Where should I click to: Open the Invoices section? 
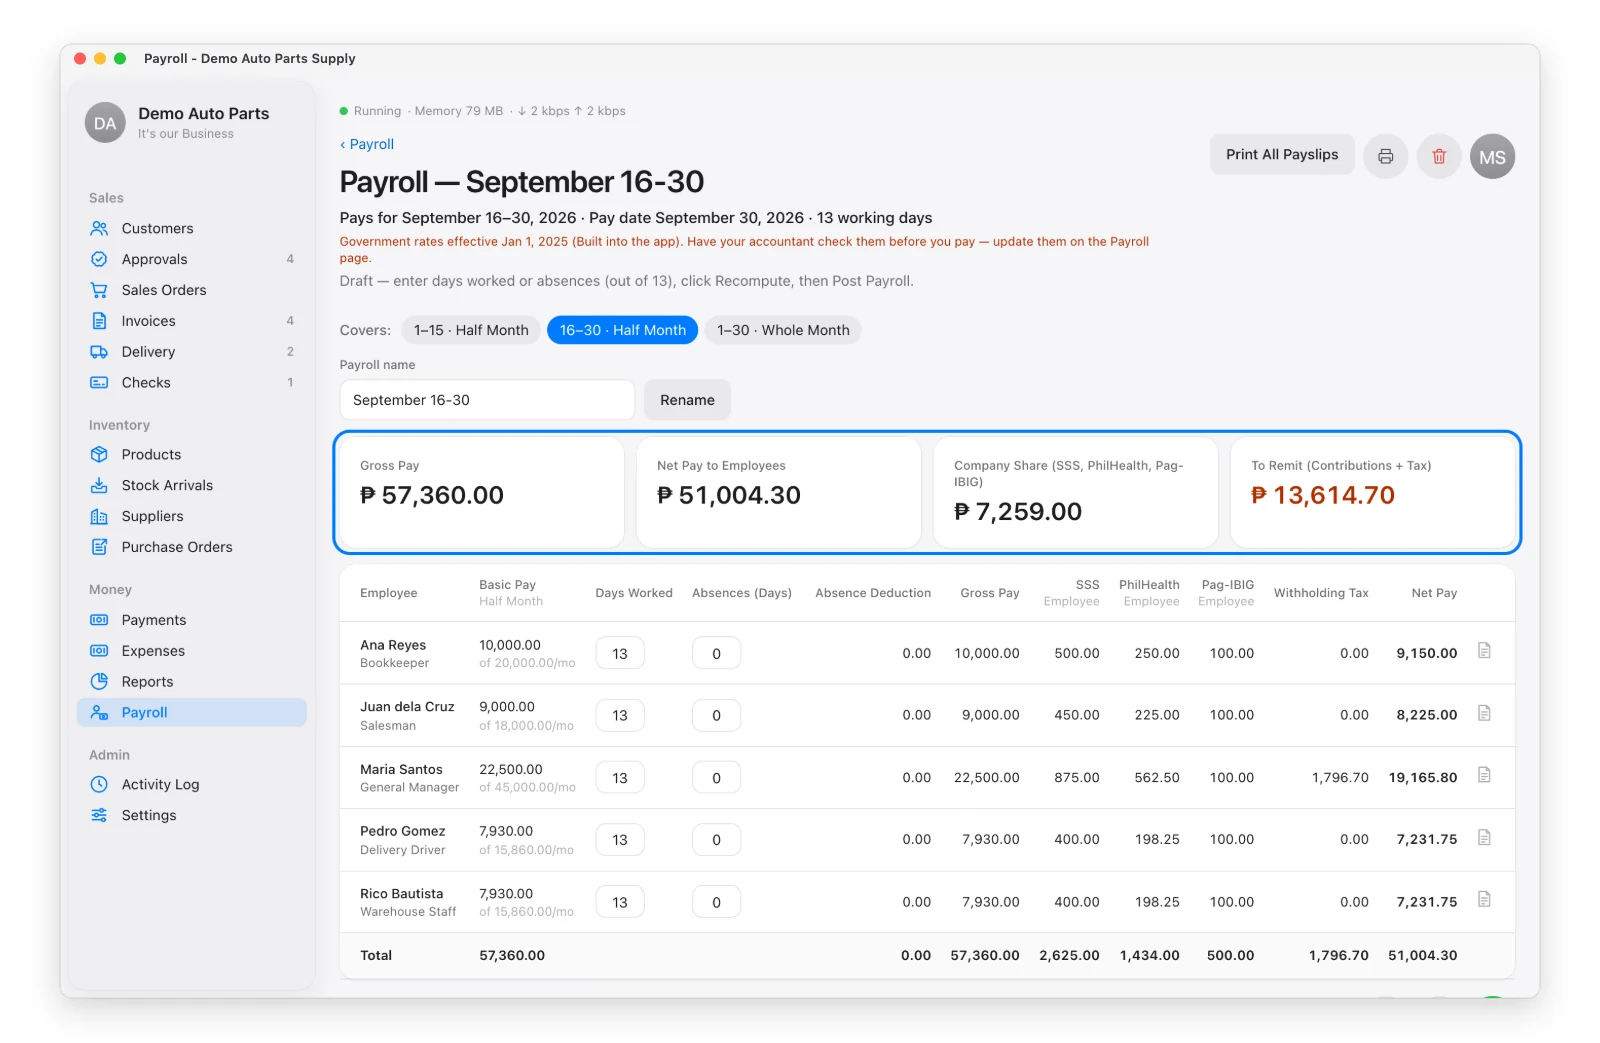coord(191,321)
